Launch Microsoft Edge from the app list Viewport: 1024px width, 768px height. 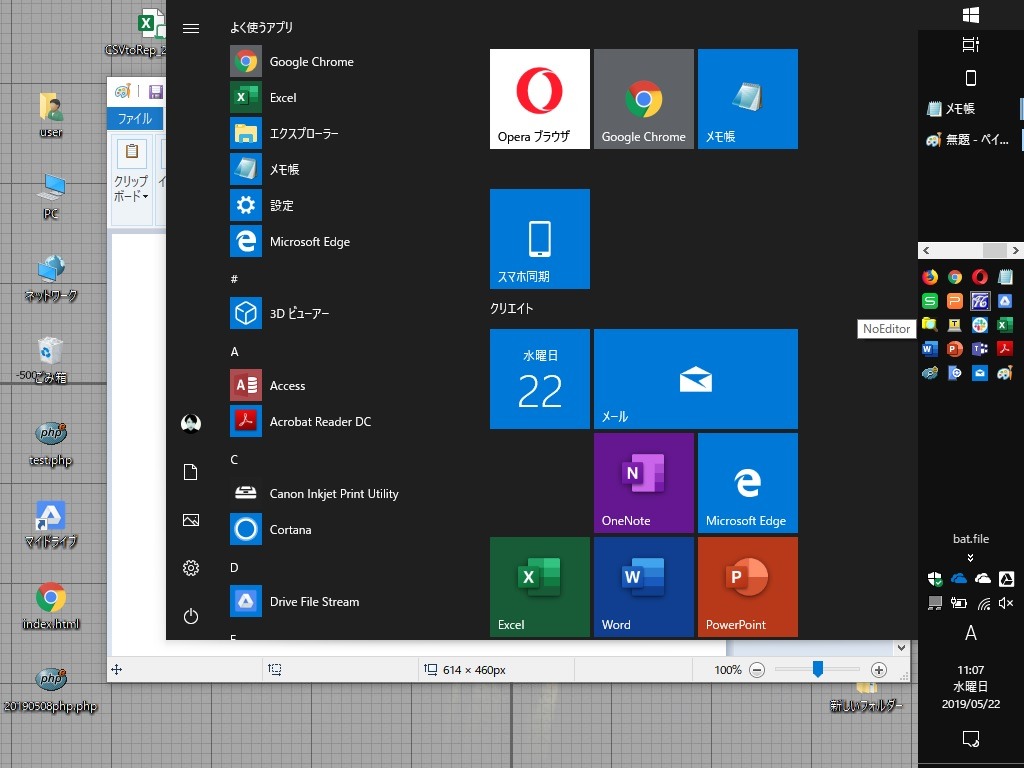[290, 242]
